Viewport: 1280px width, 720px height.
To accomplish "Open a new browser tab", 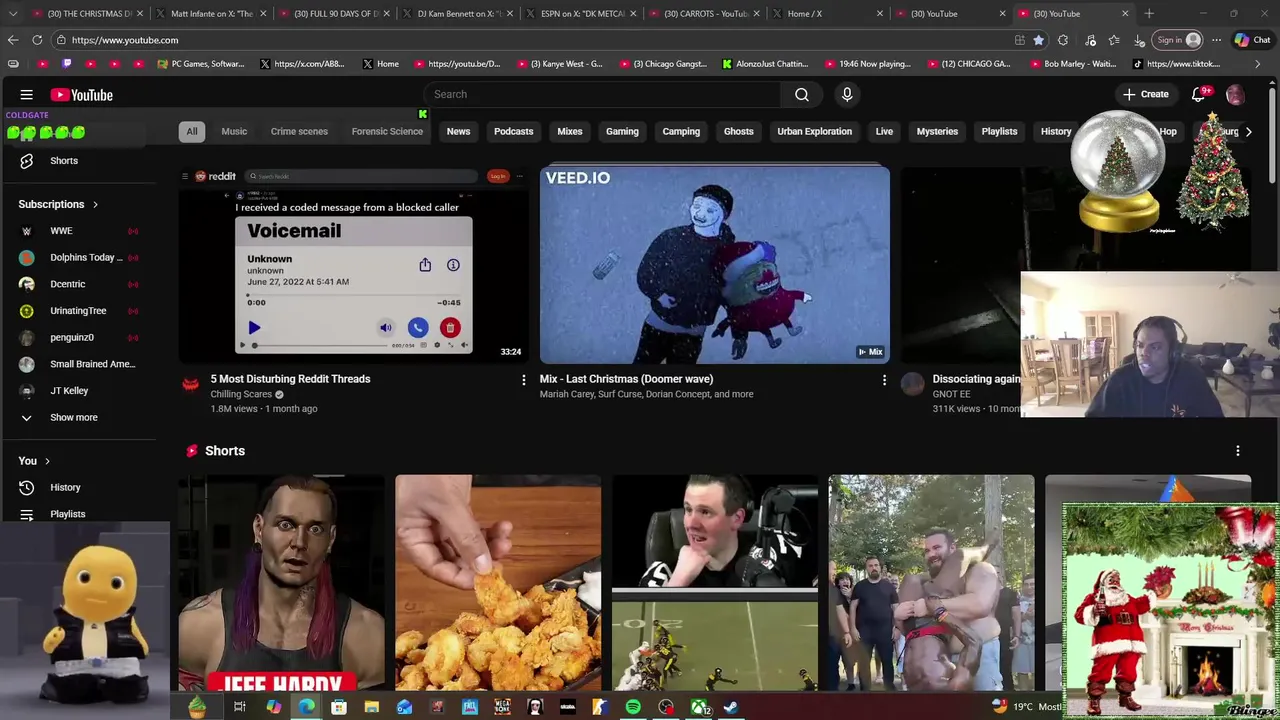I will click(1149, 14).
